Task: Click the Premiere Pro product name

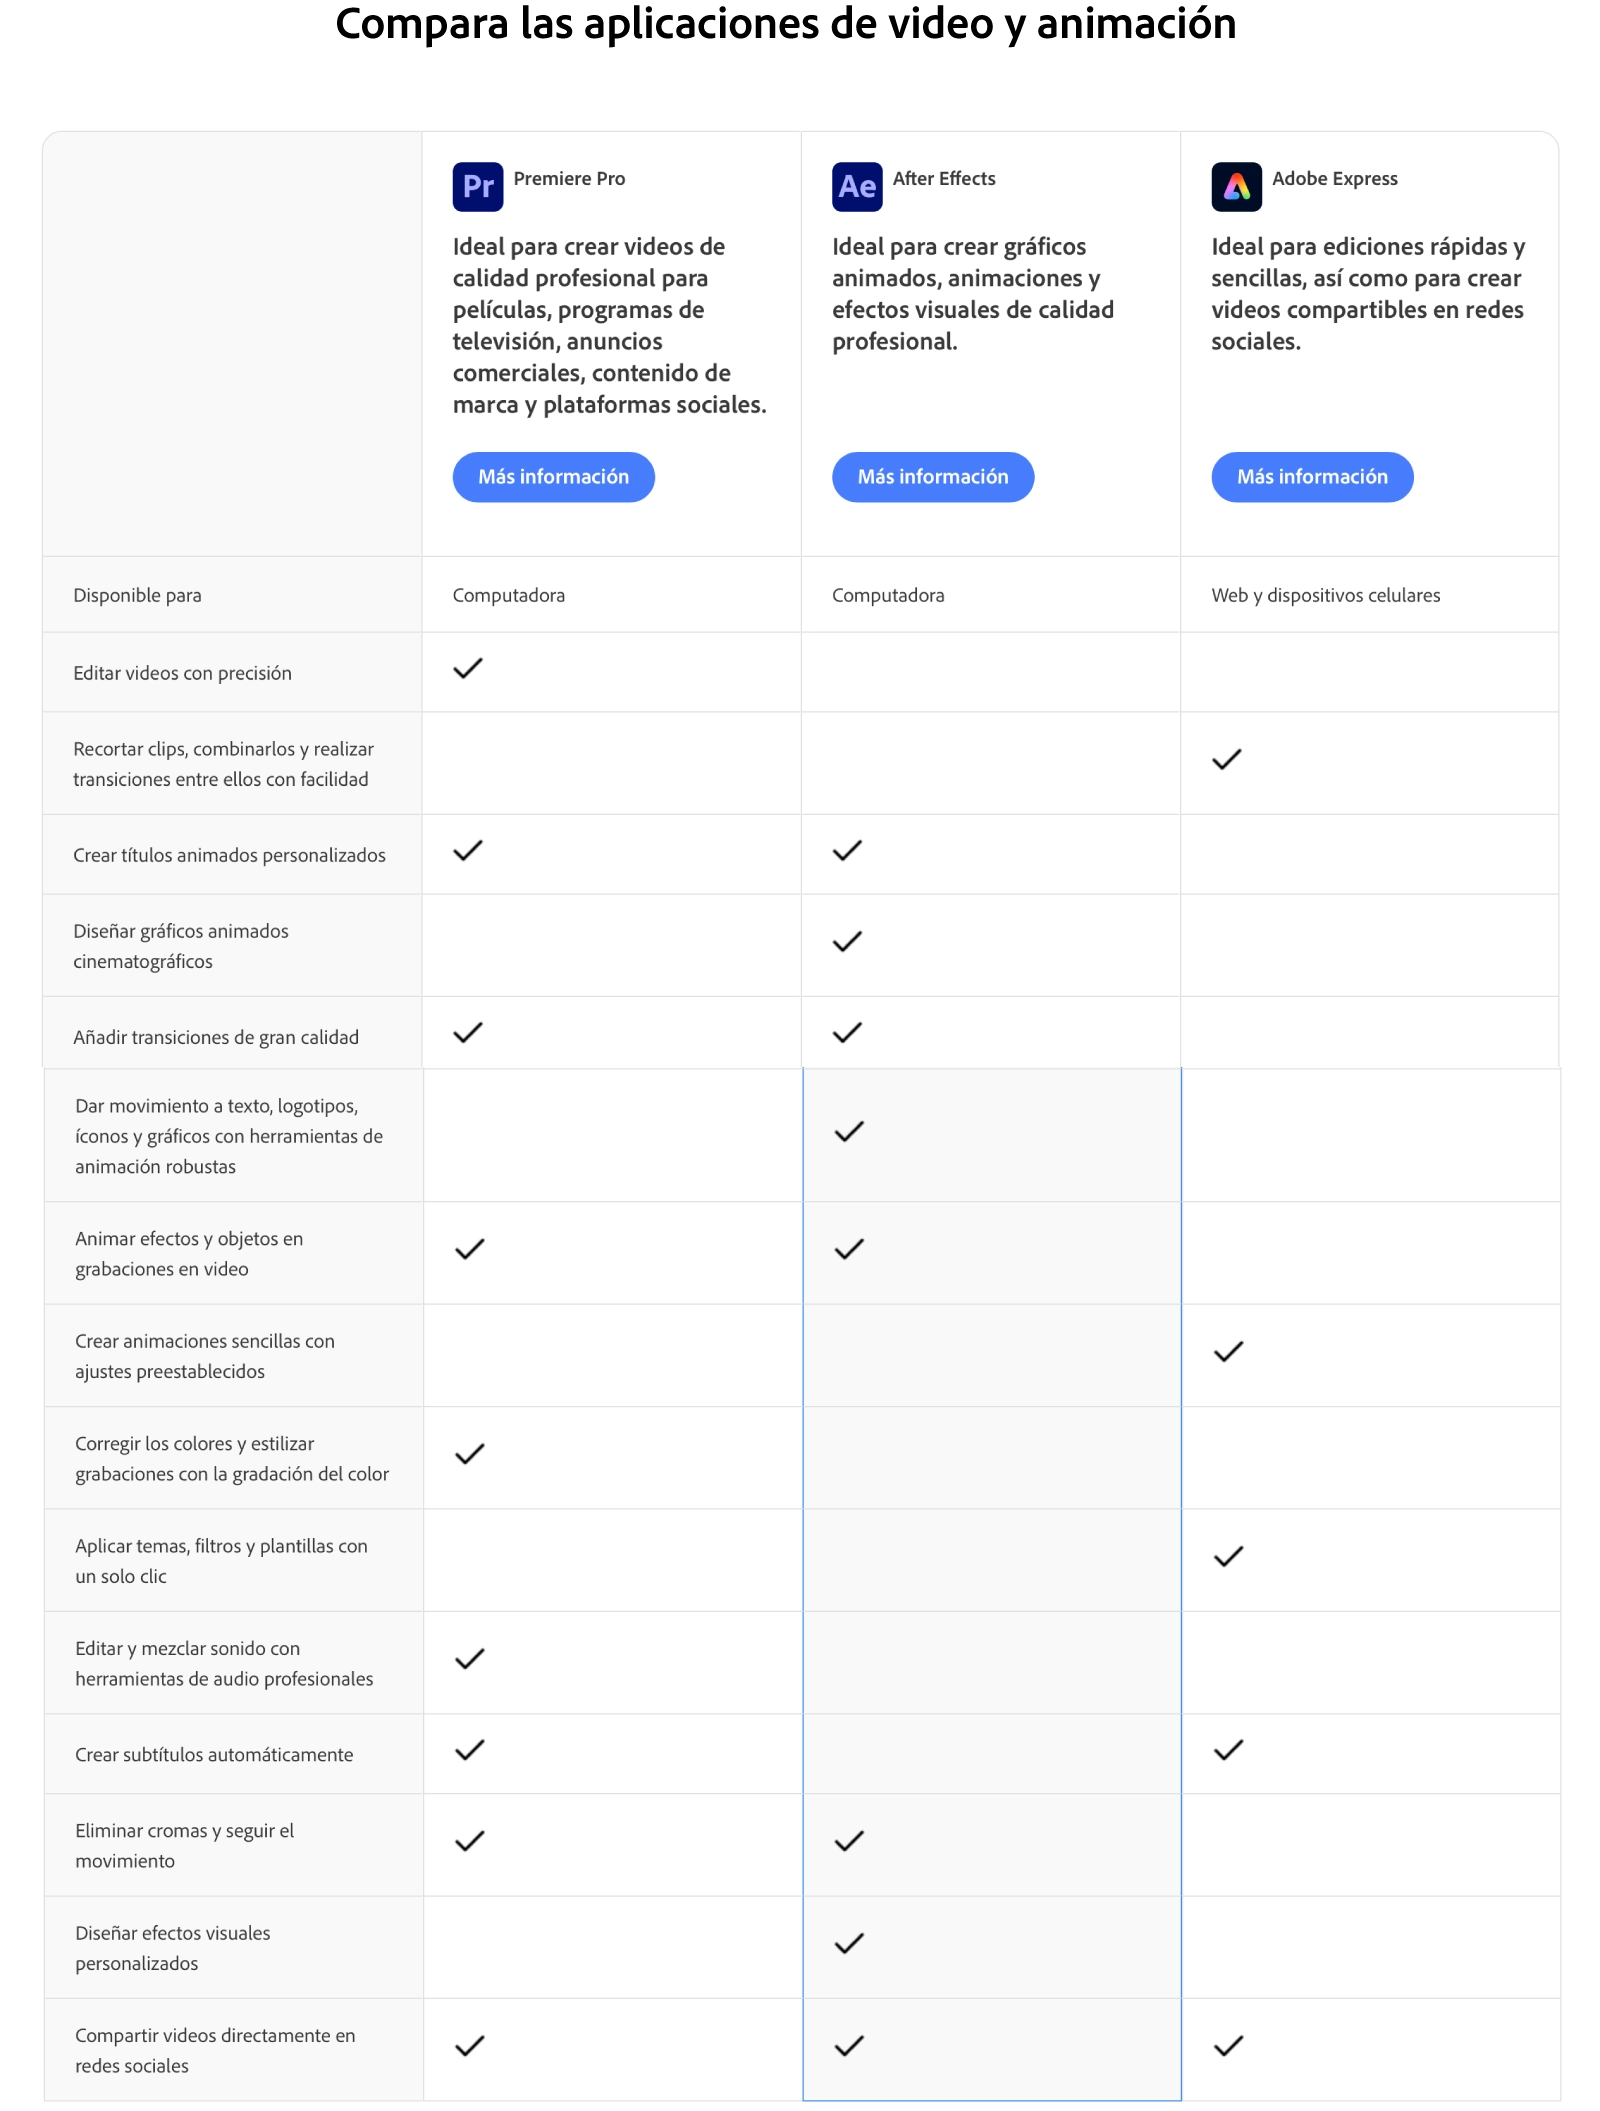Action: point(569,179)
